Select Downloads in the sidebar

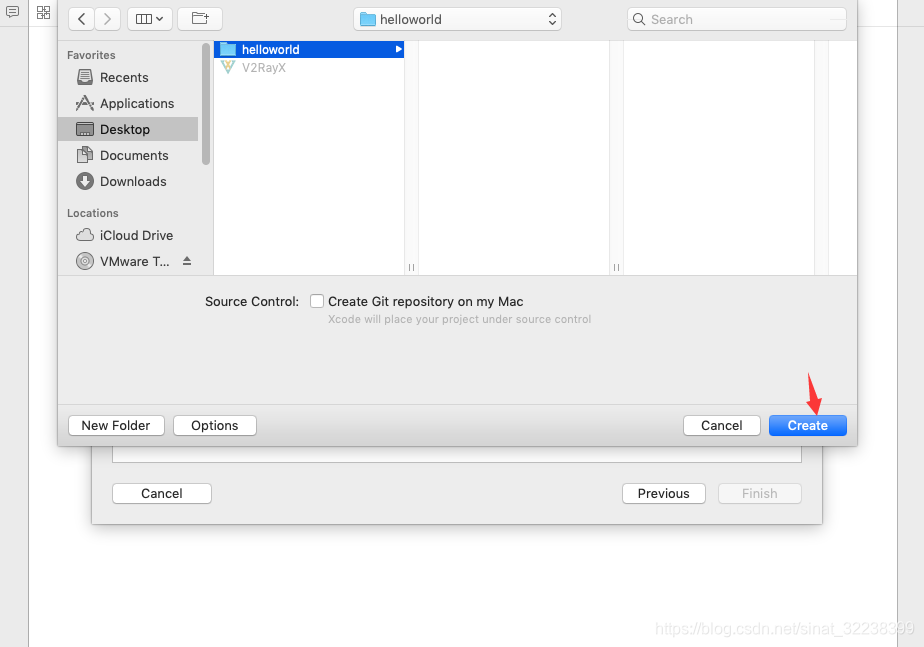tap(128, 181)
